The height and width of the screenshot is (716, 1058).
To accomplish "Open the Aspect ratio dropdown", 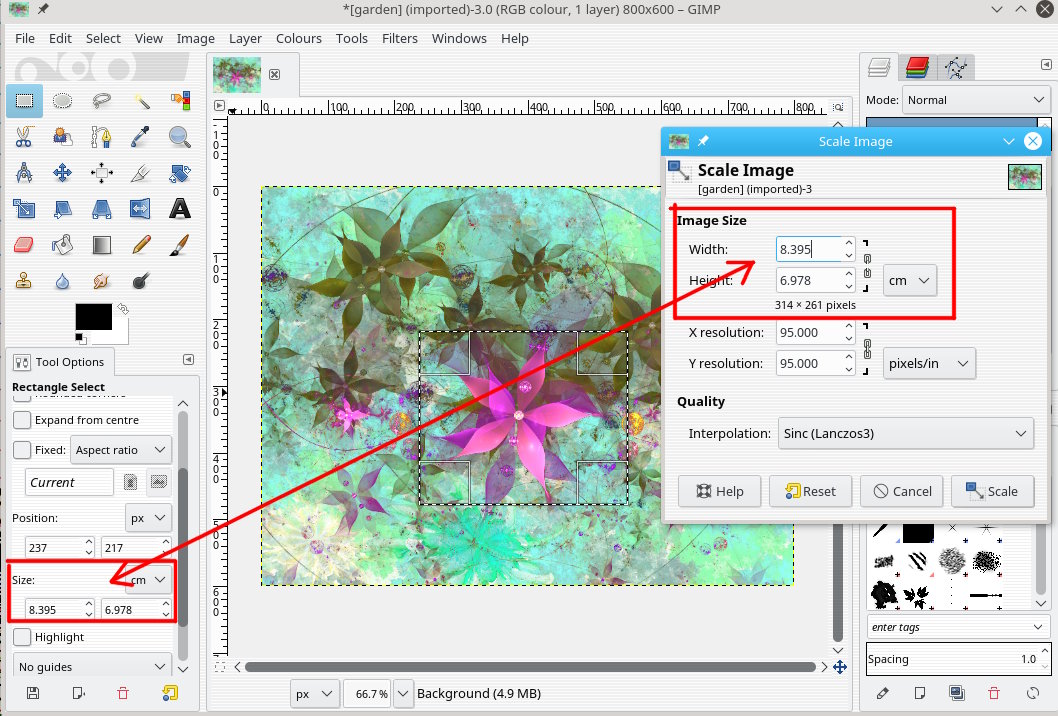I will (x=121, y=450).
